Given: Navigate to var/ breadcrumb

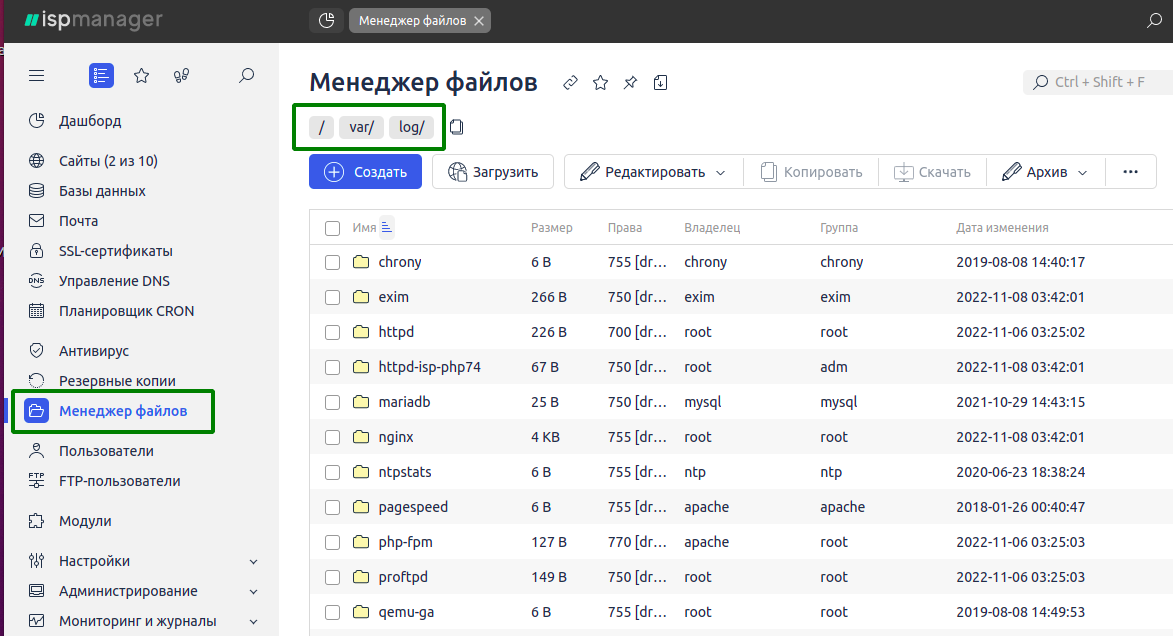Looking at the screenshot, I should point(361,127).
